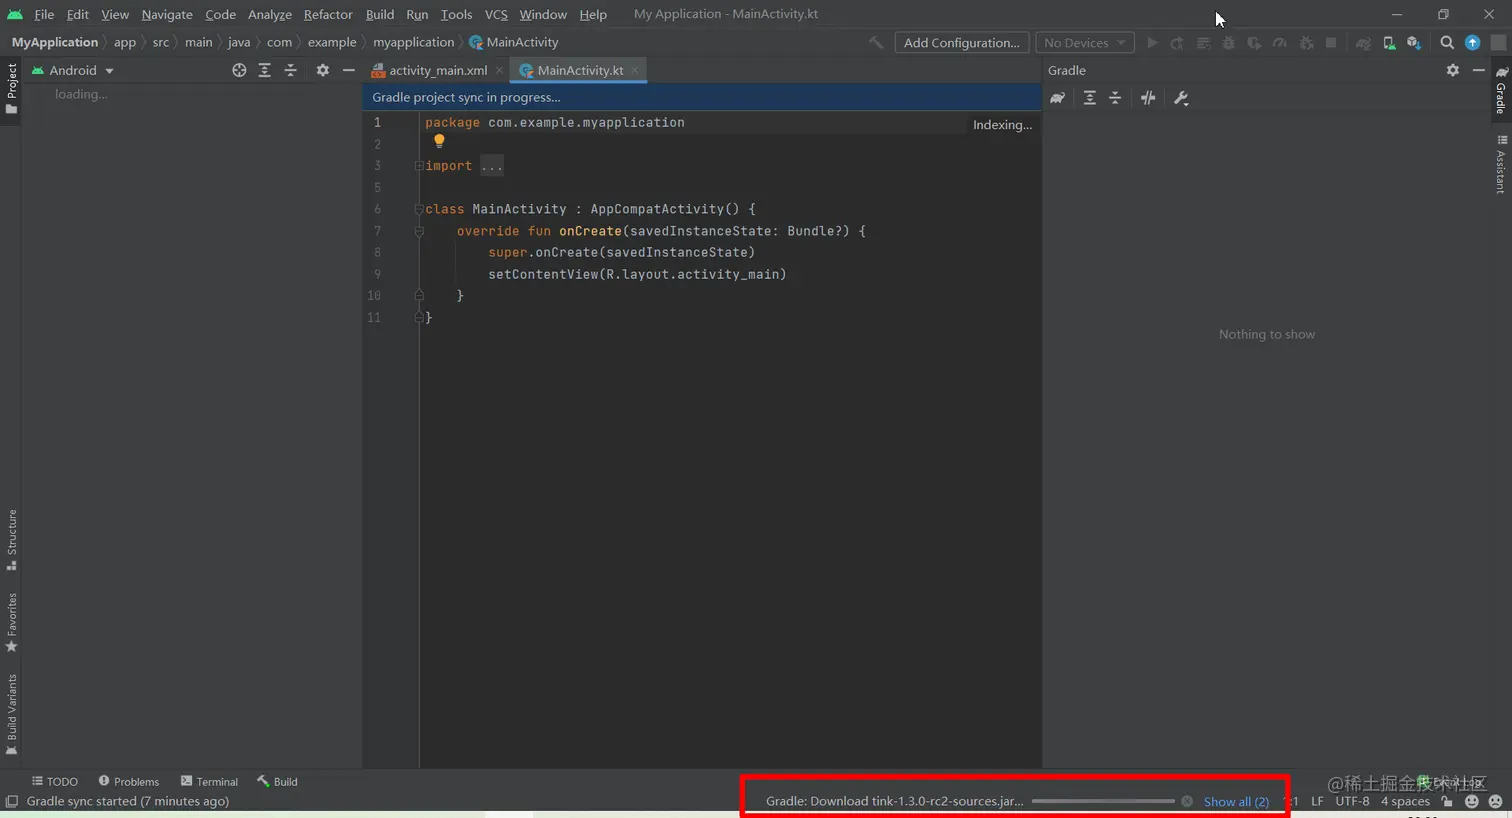
Task: Open the AVD Manager icon
Action: pos(1389,43)
